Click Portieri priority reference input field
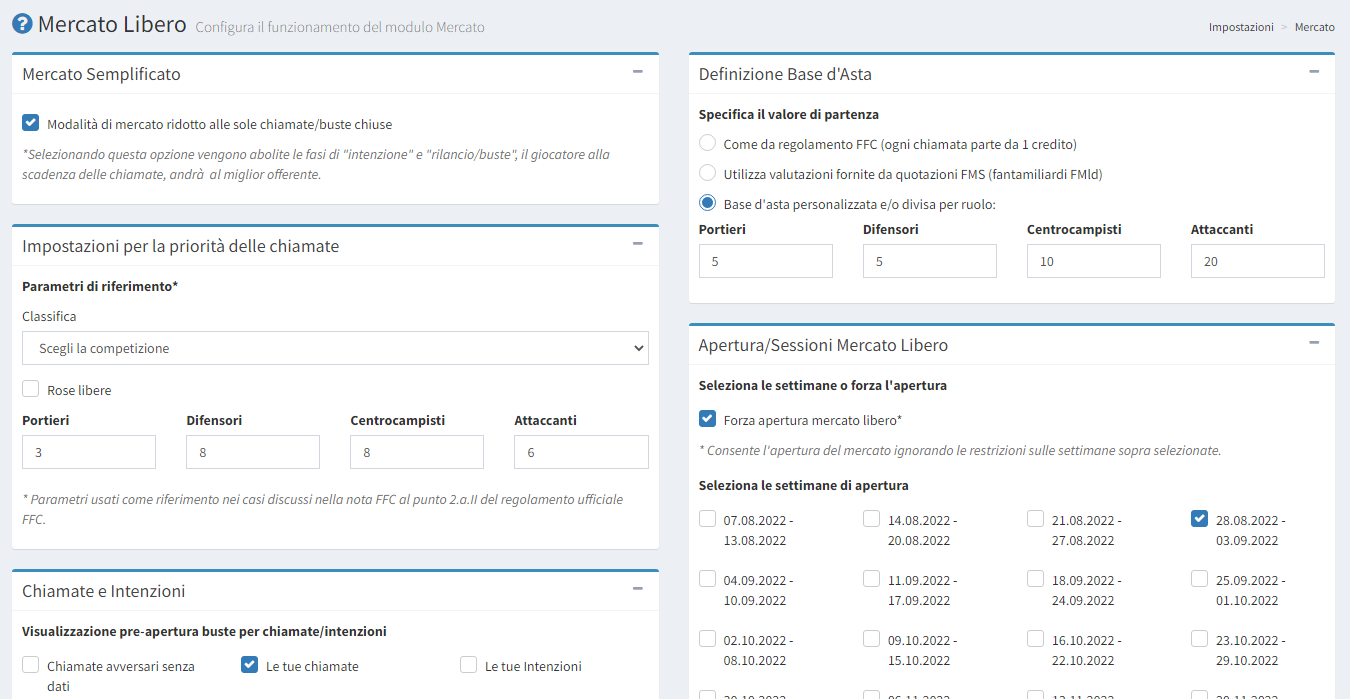 point(89,452)
